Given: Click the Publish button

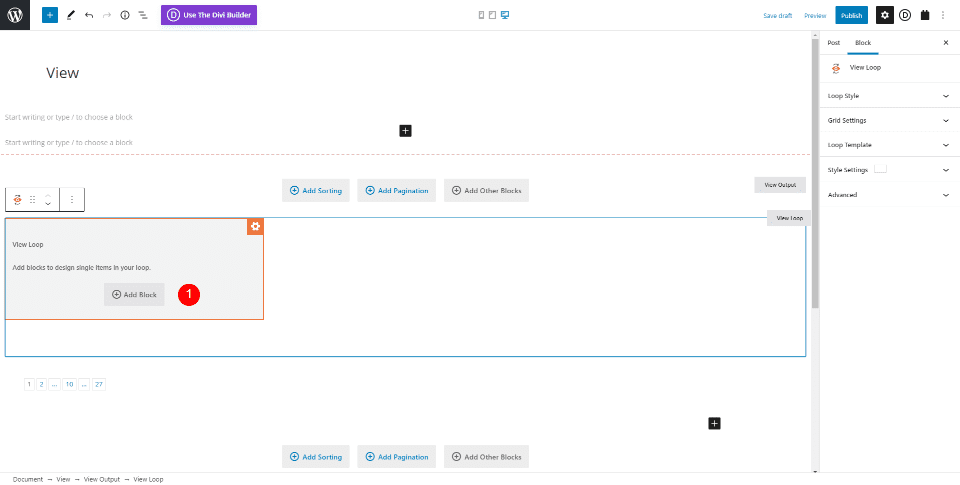Looking at the screenshot, I should click(851, 16).
